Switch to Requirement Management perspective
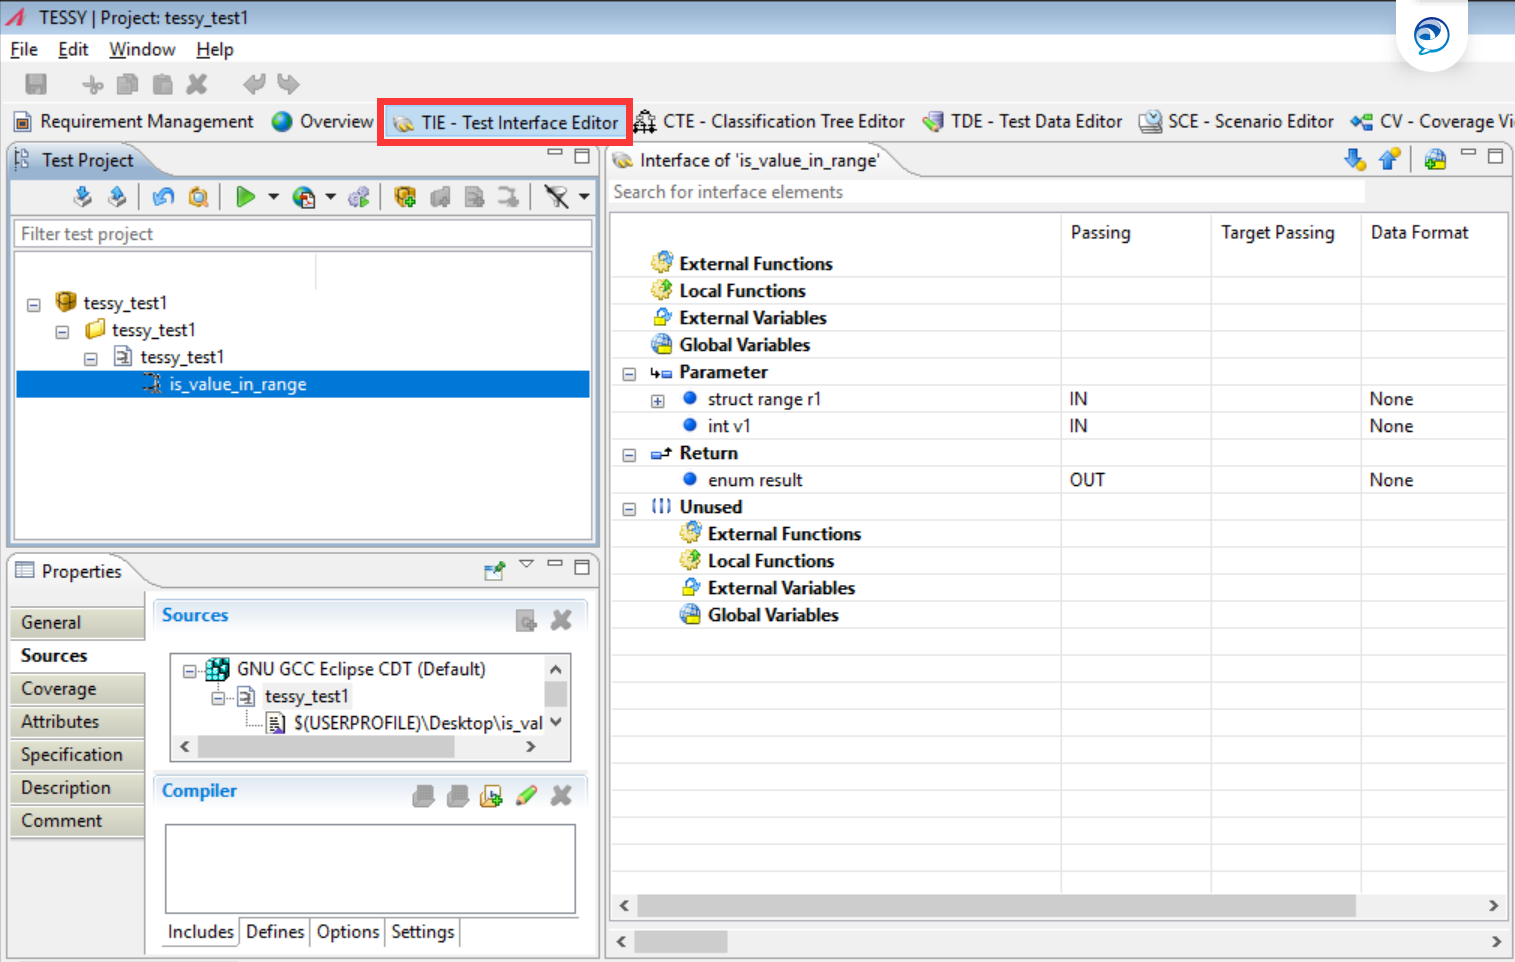The width and height of the screenshot is (1515, 962). tap(134, 121)
